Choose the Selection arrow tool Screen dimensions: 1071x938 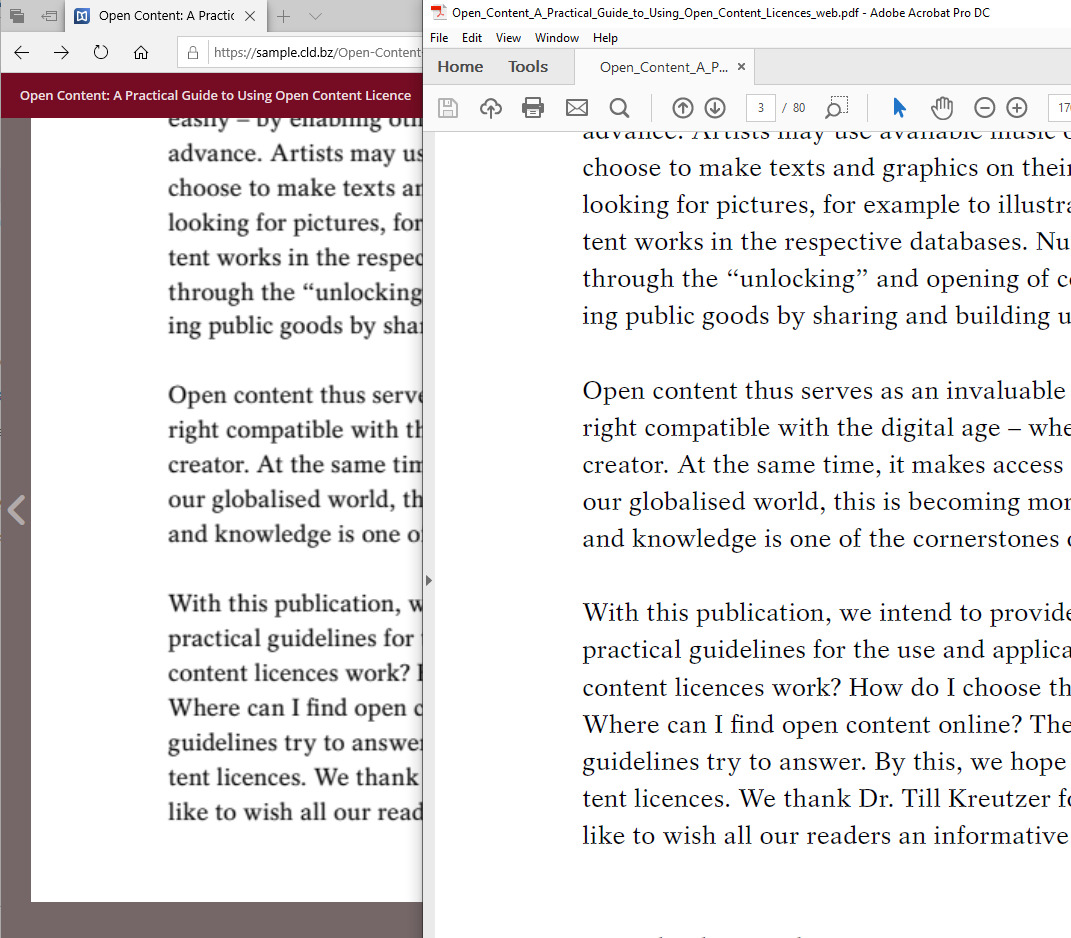click(899, 108)
